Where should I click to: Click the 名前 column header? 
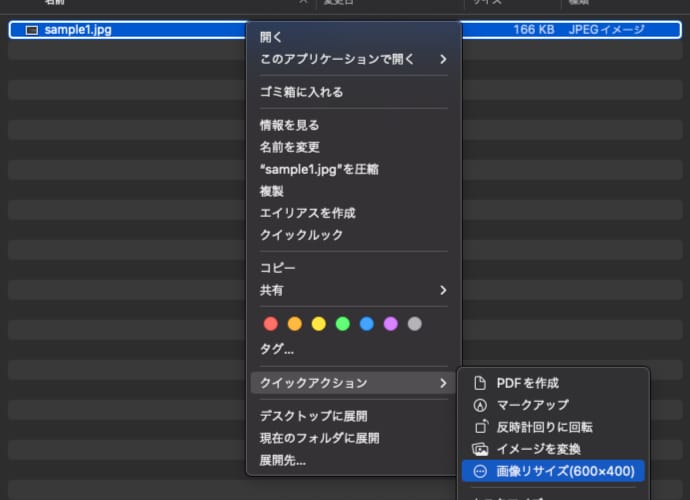click(x=55, y=4)
